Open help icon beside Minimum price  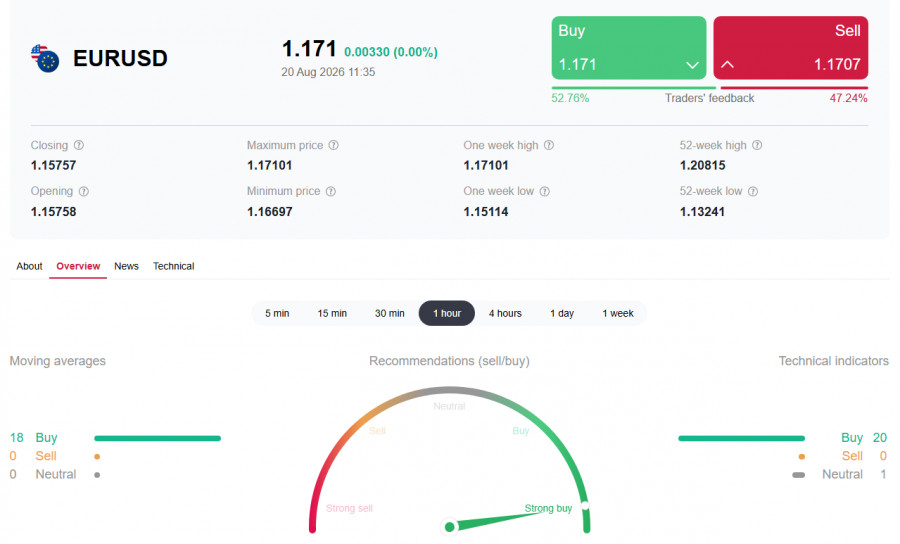331,191
